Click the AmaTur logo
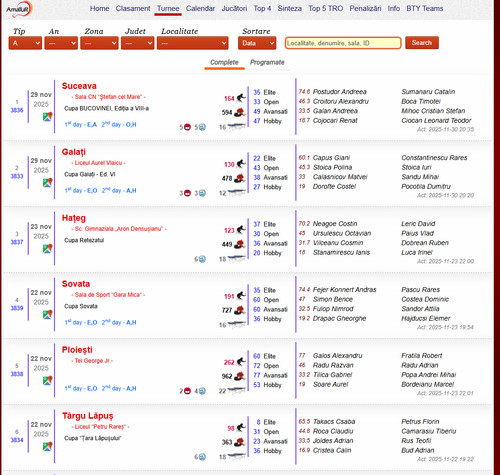 click(x=19, y=9)
